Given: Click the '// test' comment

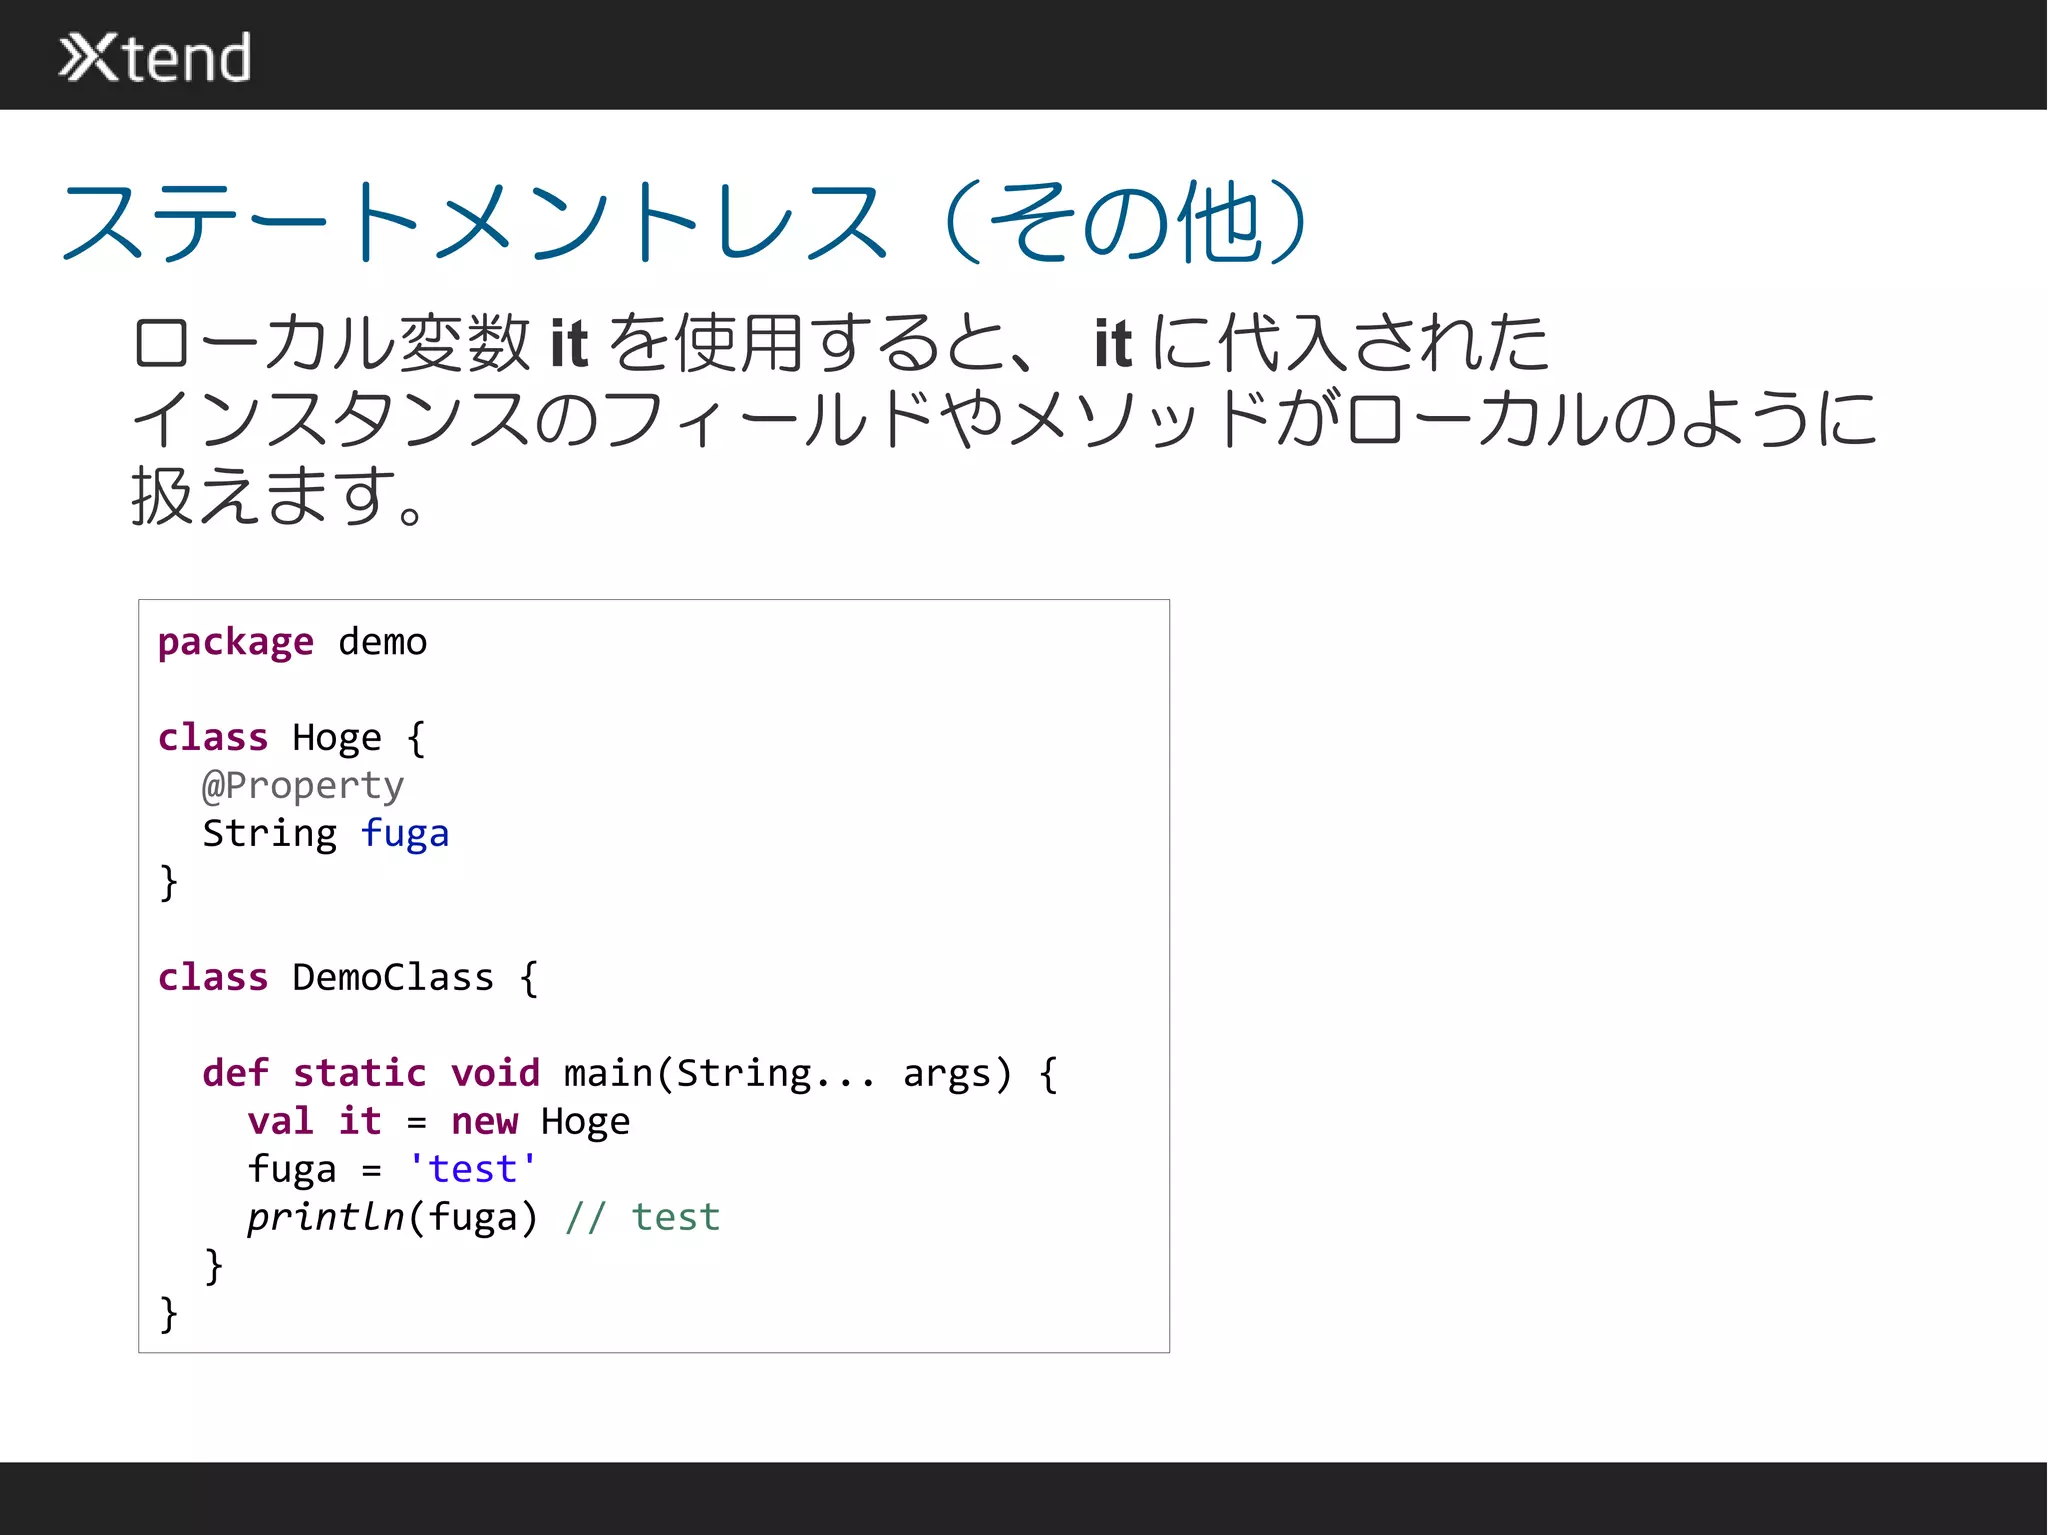Looking at the screenshot, I should (x=642, y=1218).
